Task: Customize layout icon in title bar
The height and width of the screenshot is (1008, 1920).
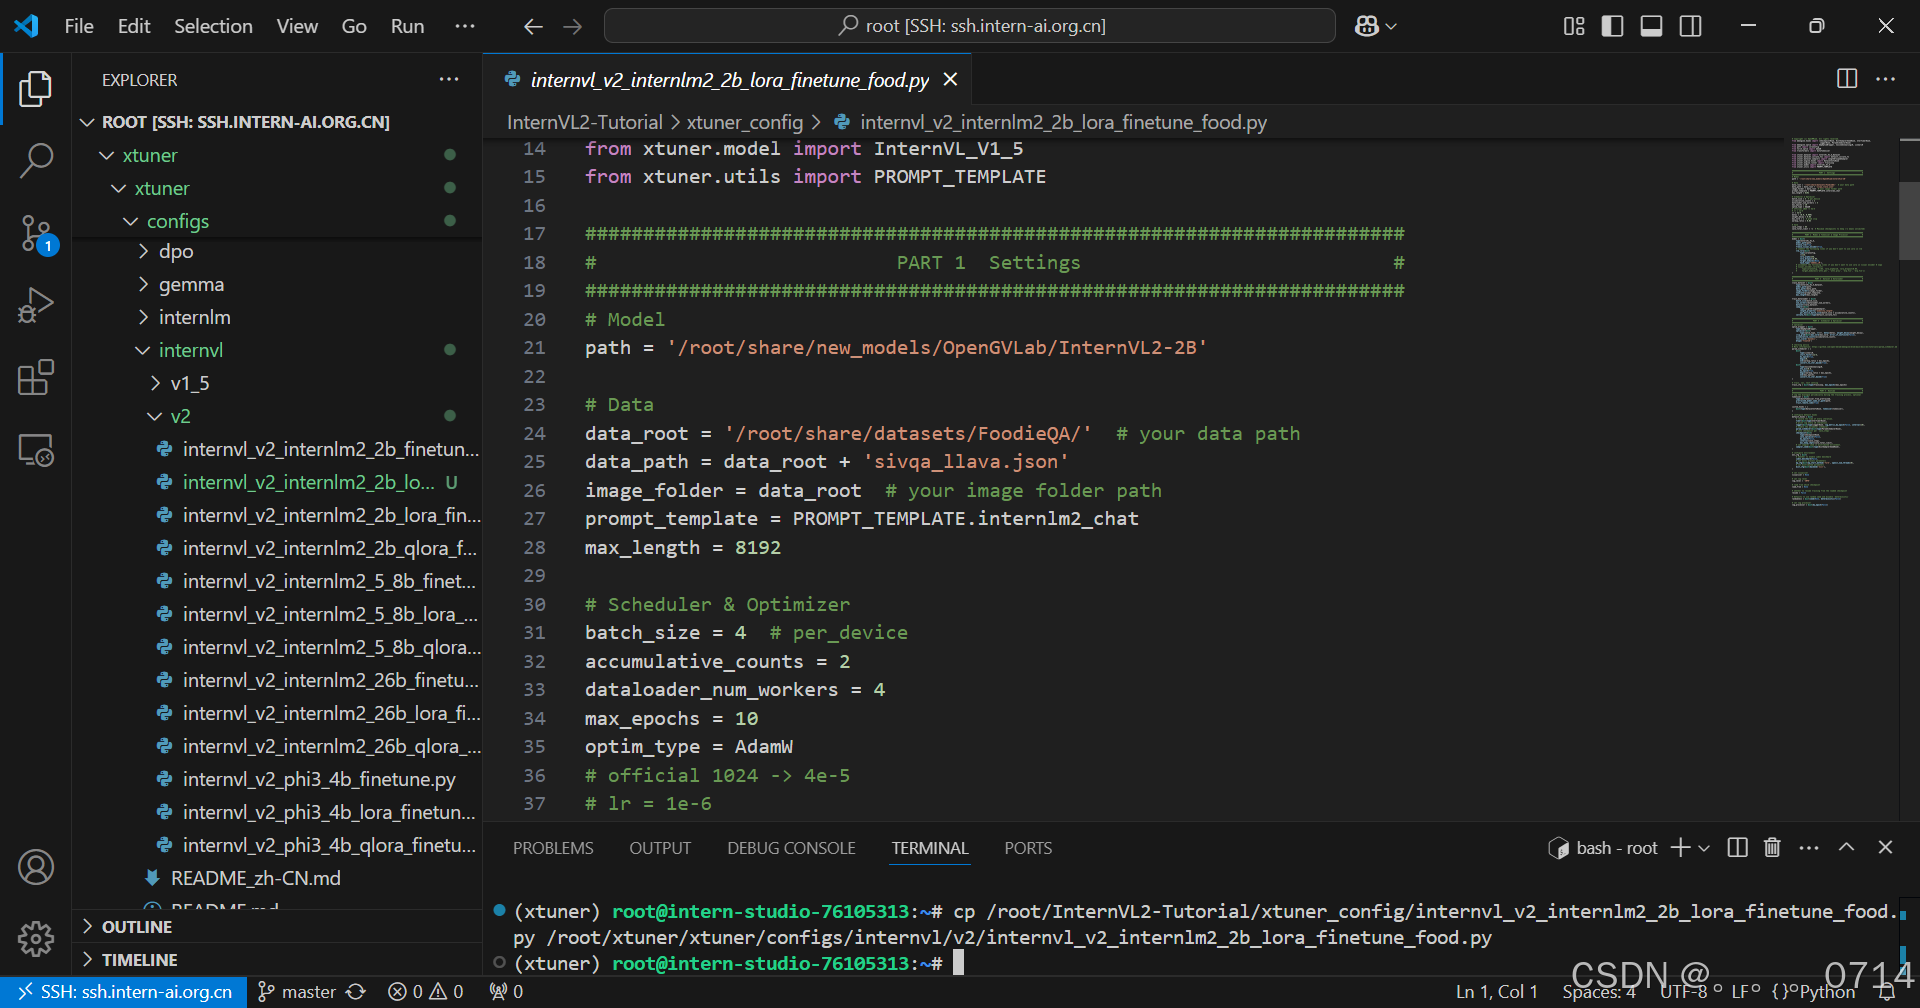Action: pyautogui.click(x=1574, y=27)
